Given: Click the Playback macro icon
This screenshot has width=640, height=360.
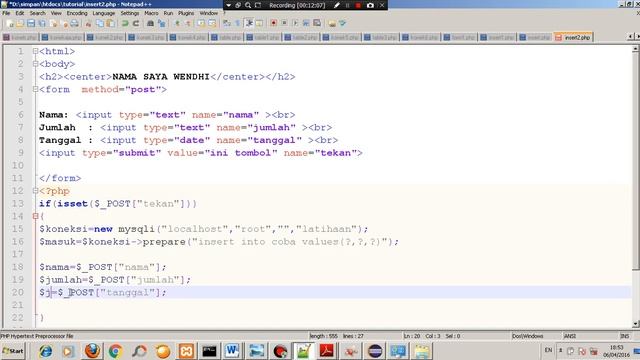Looking at the screenshot, I should pos(296,23).
